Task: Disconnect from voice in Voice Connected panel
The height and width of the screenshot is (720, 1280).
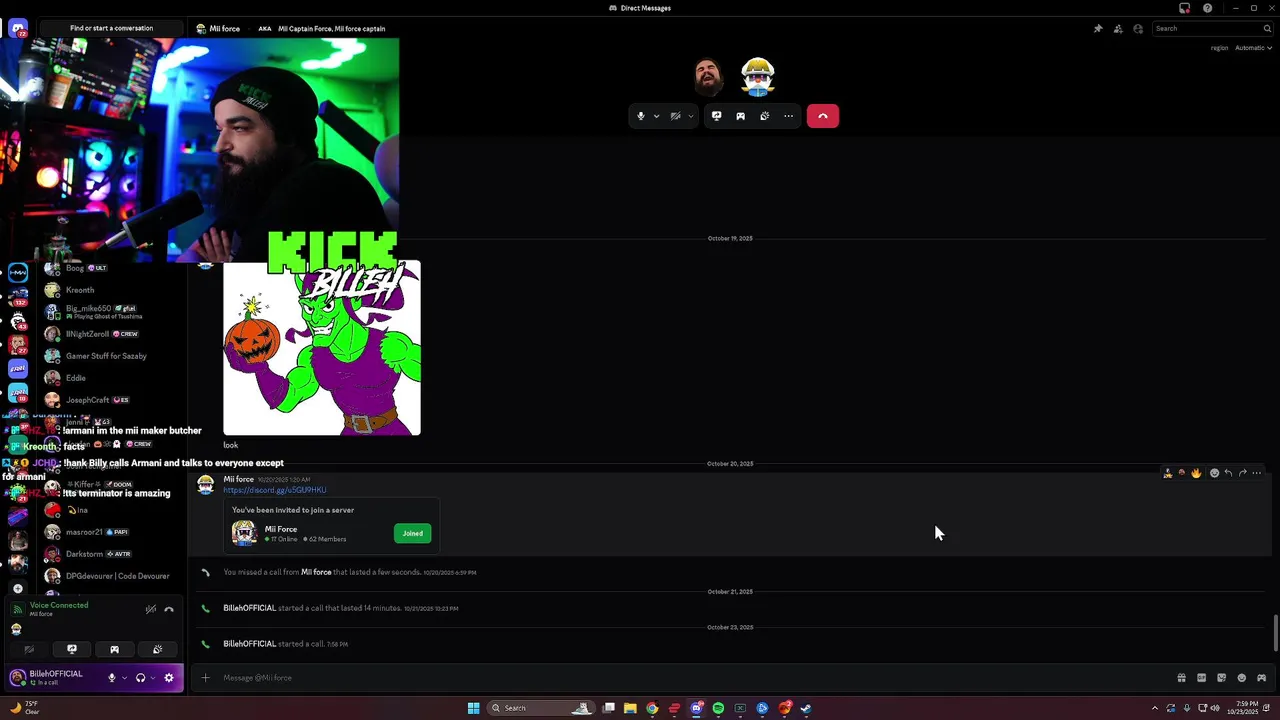Action: (169, 609)
